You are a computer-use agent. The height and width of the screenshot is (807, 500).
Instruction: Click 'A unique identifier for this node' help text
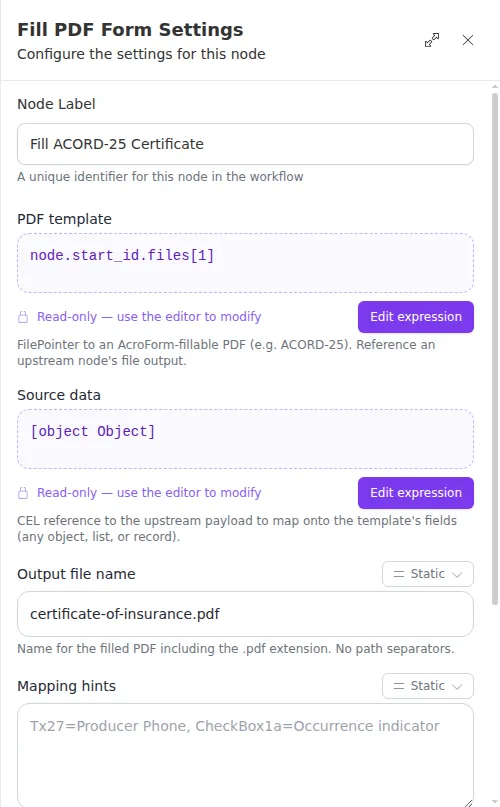tap(160, 177)
